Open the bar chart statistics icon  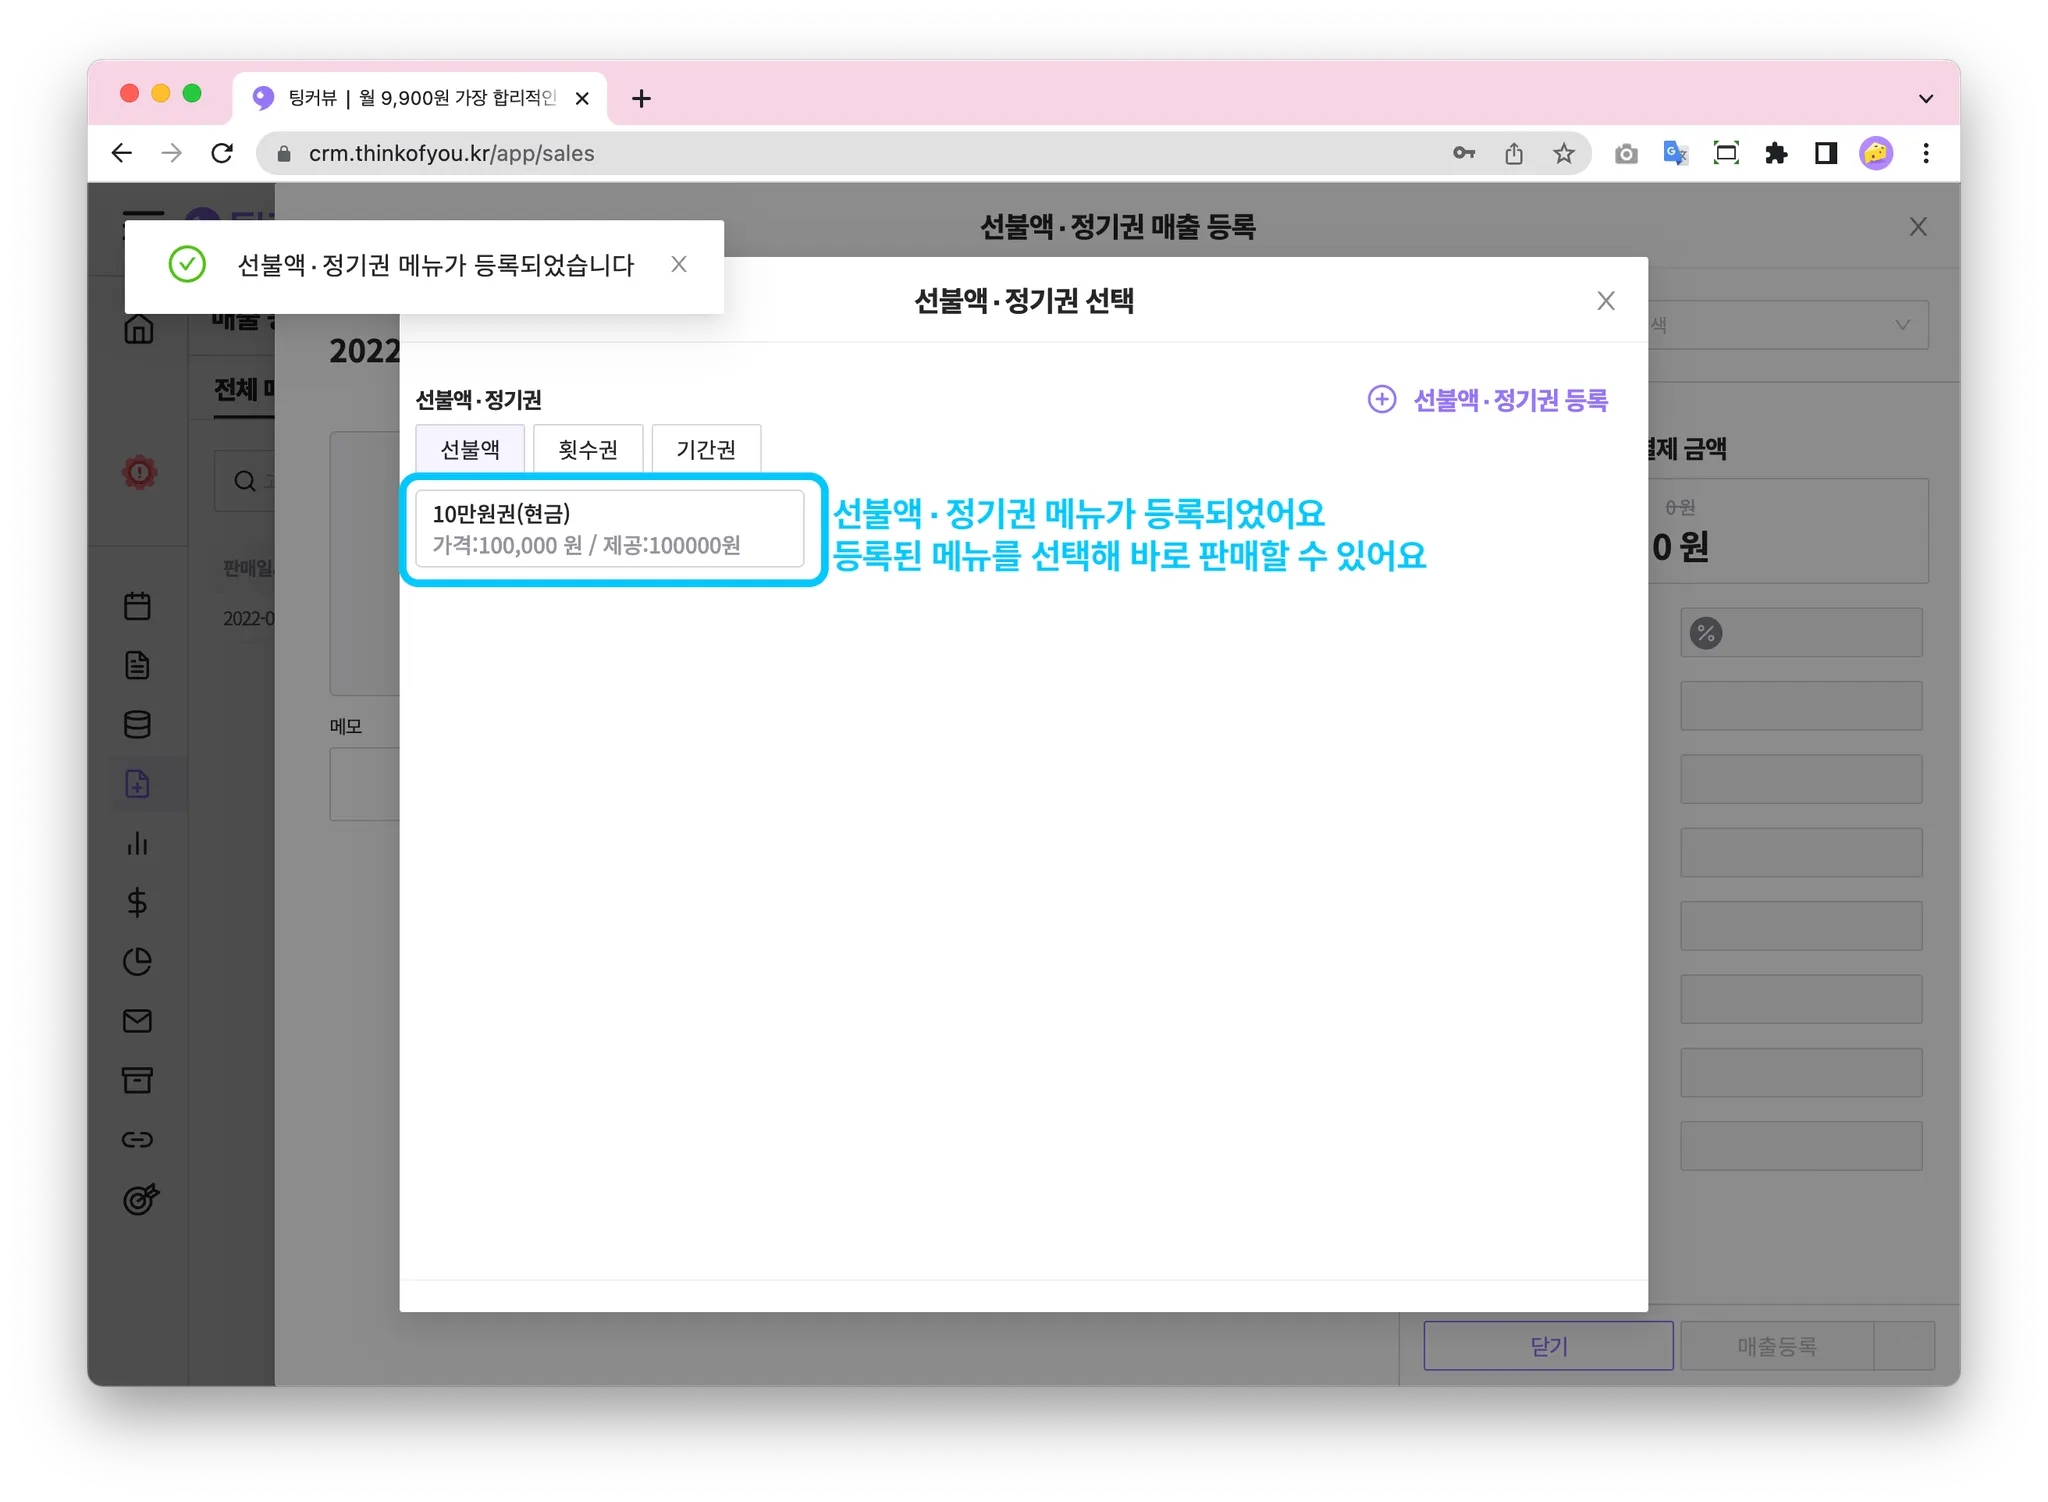pyautogui.click(x=137, y=844)
